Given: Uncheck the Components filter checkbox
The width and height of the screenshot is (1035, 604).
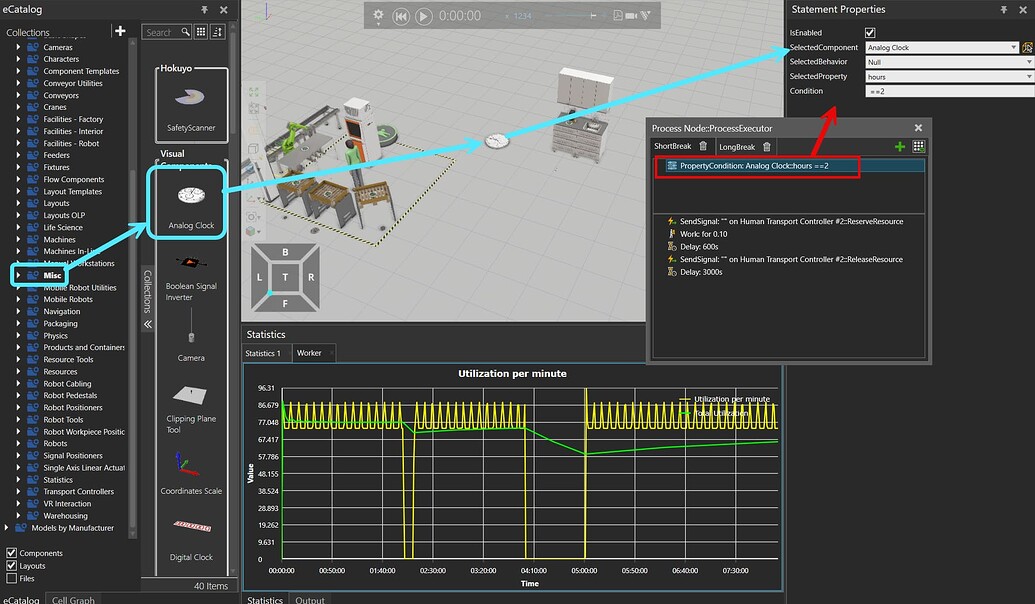Looking at the screenshot, I should pos(12,553).
